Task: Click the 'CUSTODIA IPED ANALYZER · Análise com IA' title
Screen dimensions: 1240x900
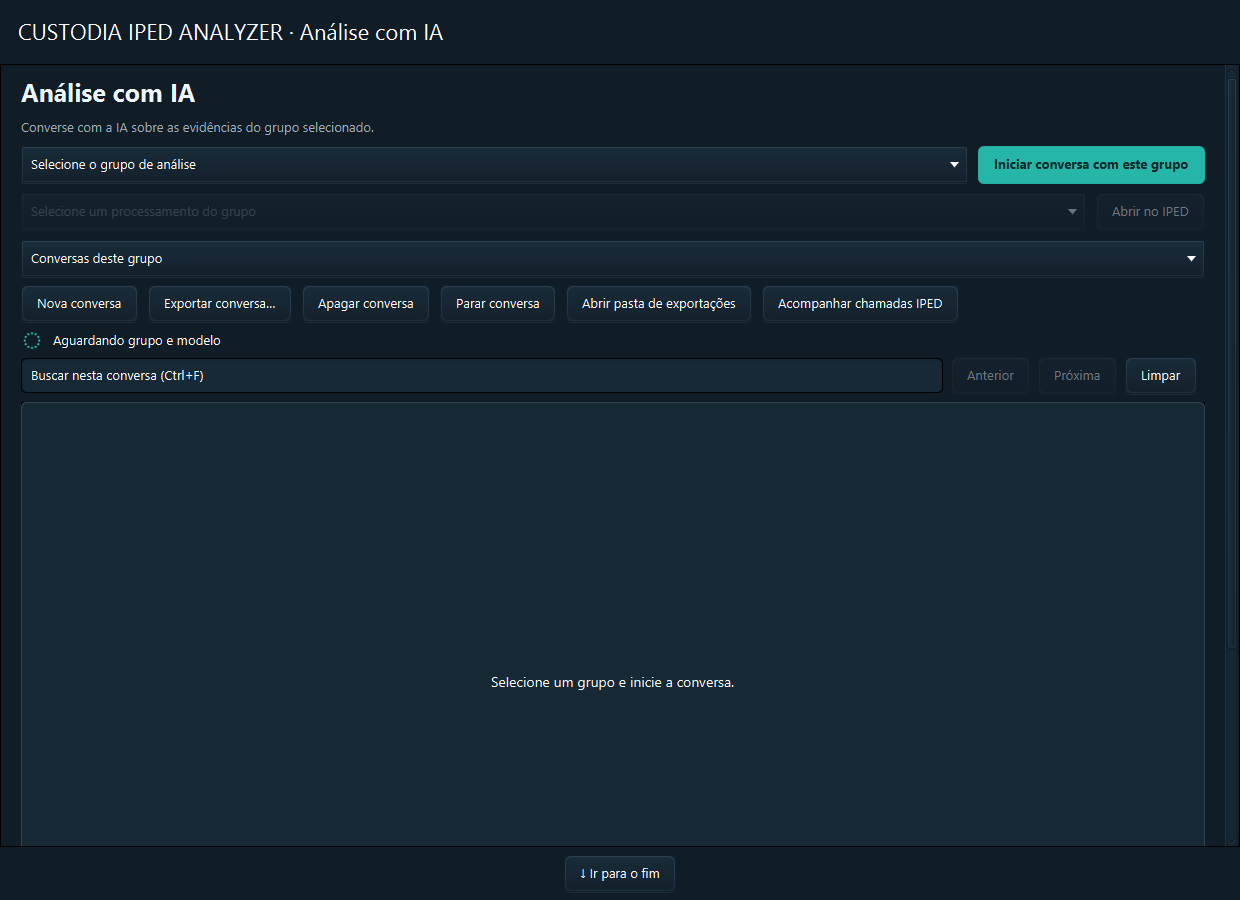Action: (x=231, y=32)
